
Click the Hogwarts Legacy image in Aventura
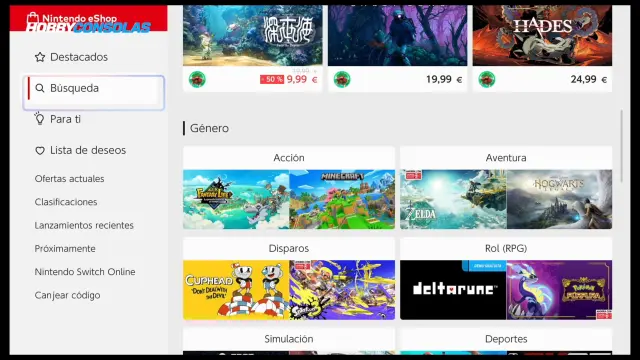pos(559,199)
